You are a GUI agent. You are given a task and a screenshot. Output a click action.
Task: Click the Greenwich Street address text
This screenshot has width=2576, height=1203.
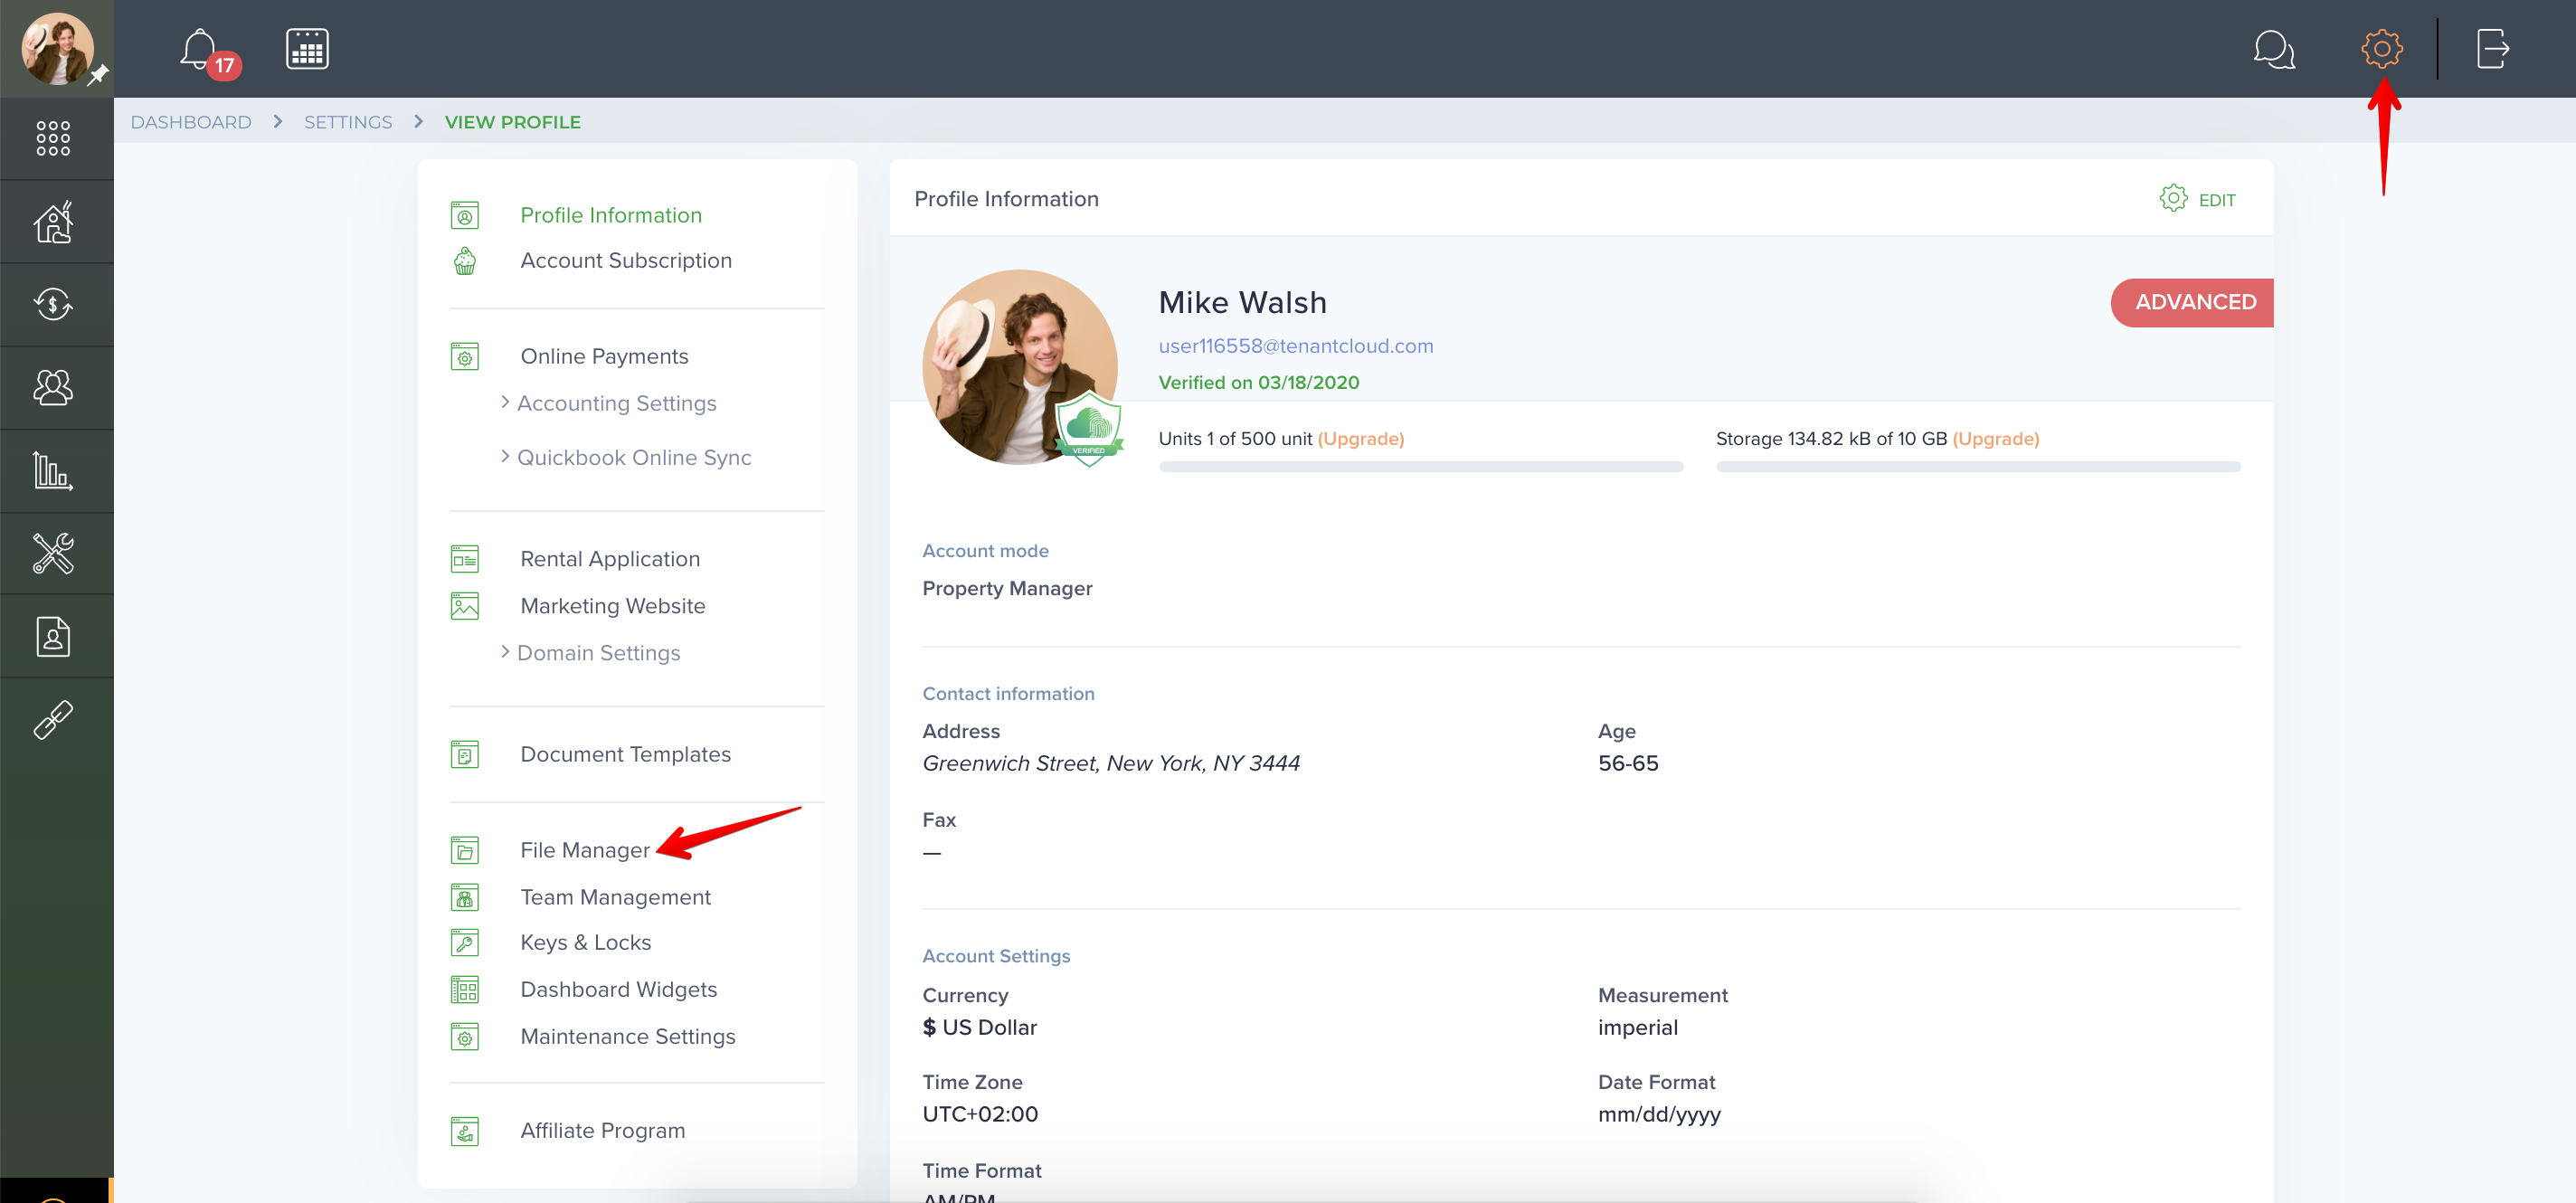[1111, 763]
